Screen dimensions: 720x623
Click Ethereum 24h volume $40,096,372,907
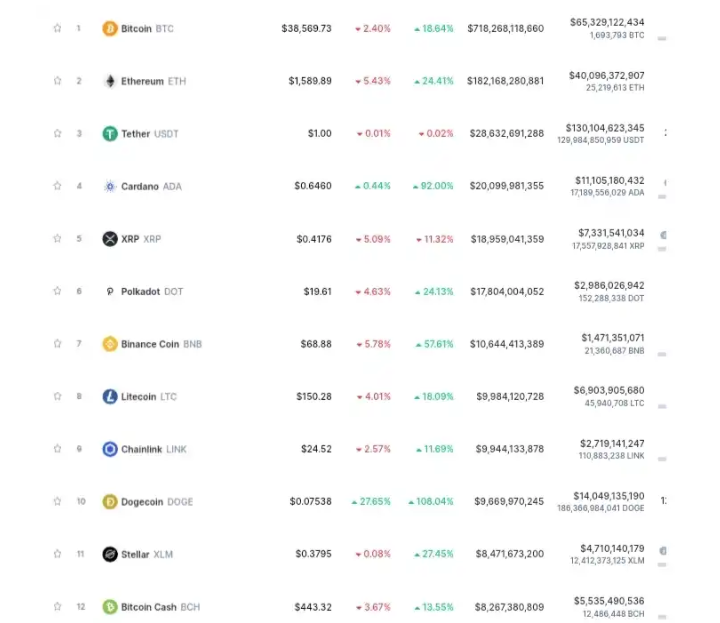[x=607, y=75]
